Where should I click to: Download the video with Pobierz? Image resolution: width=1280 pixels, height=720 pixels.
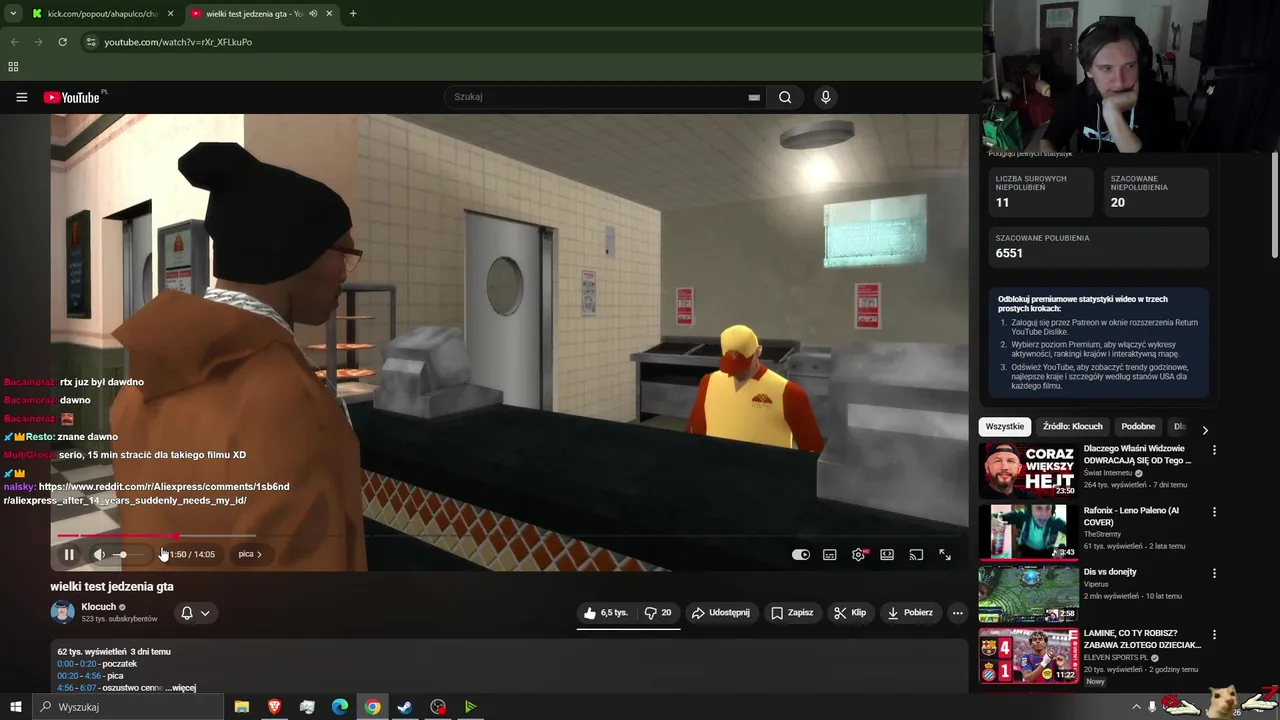click(x=910, y=613)
